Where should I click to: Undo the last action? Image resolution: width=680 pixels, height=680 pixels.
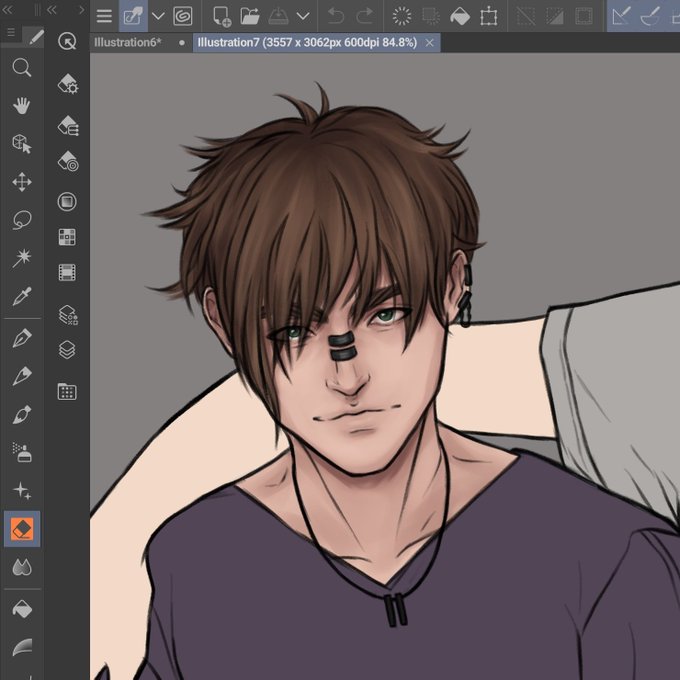click(x=336, y=16)
